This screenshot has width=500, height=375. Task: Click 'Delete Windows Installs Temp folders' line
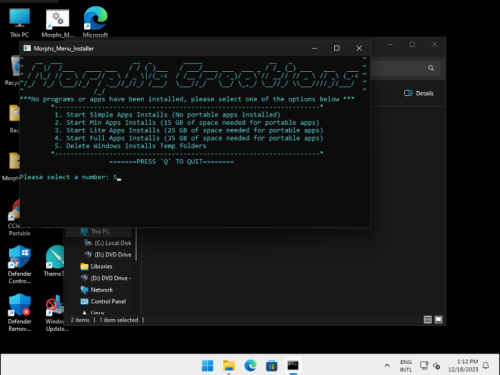point(130,146)
